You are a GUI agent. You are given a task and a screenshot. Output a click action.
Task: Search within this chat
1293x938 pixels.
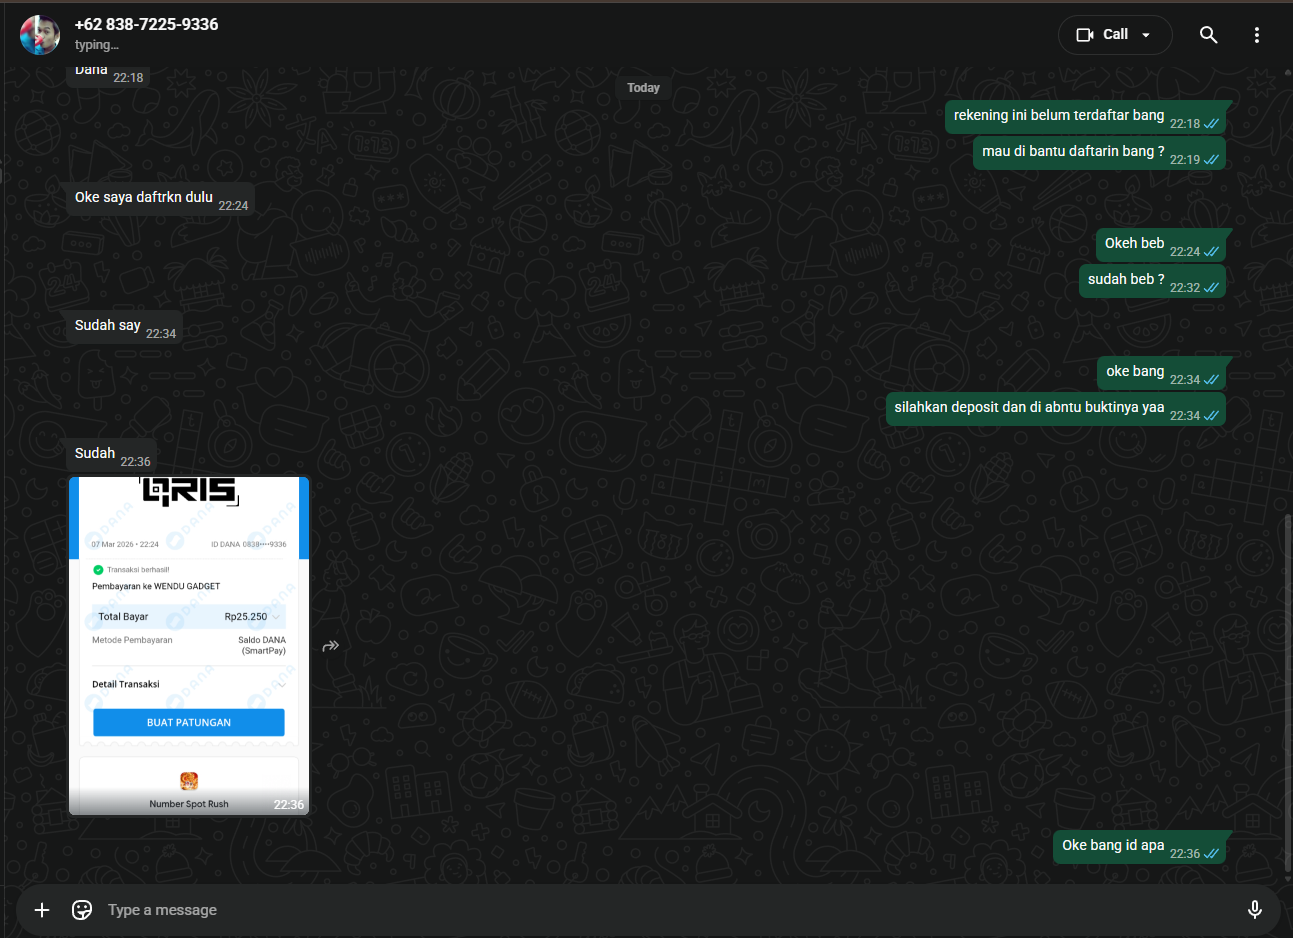(x=1209, y=35)
